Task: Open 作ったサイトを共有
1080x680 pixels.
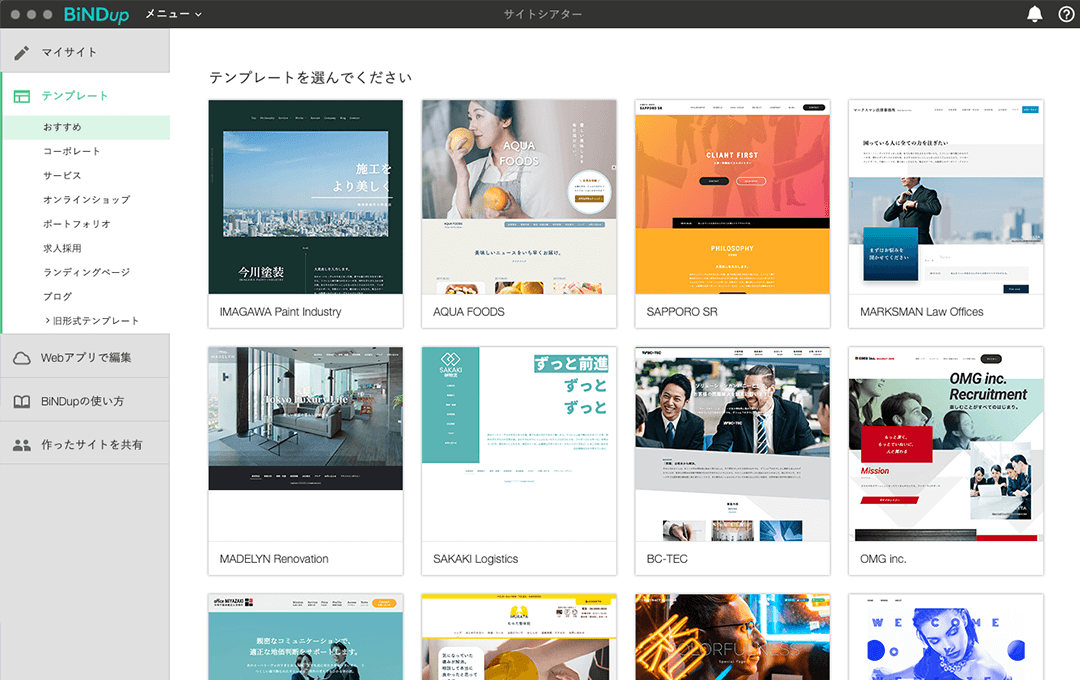Action: pyautogui.click(x=85, y=444)
